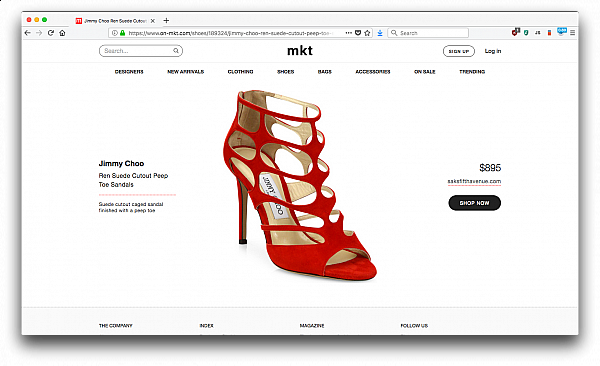Open the saksfifthavenue.com link
This screenshot has width=600, height=366.
tap(474, 181)
